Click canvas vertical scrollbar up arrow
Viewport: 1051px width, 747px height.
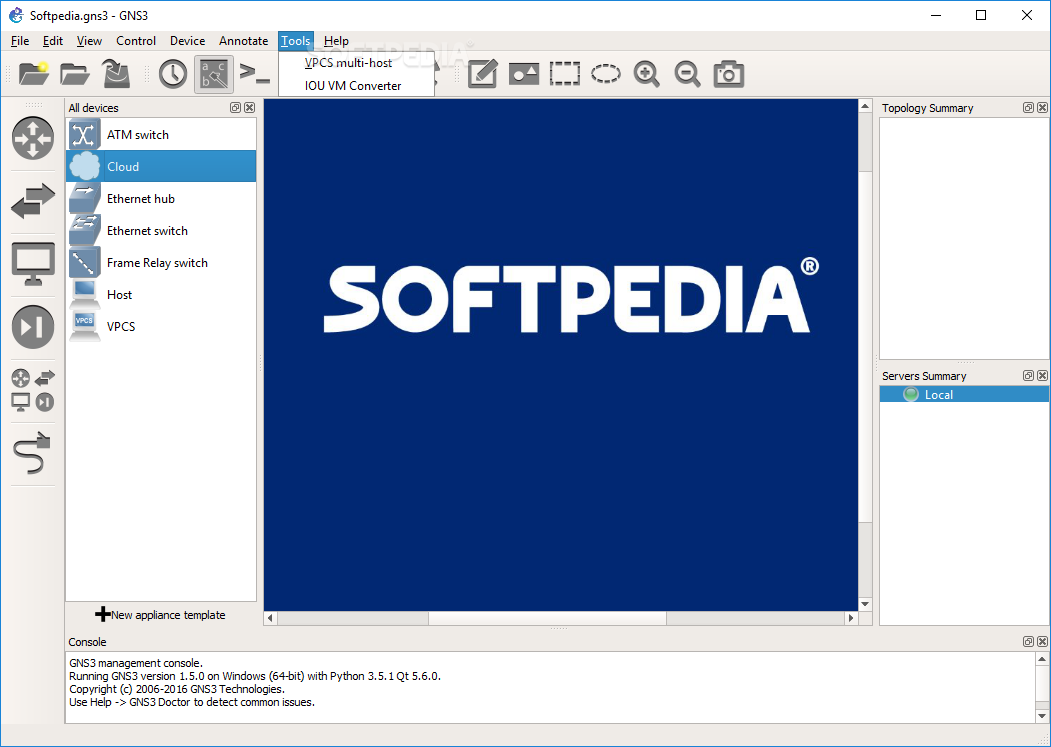tap(865, 106)
